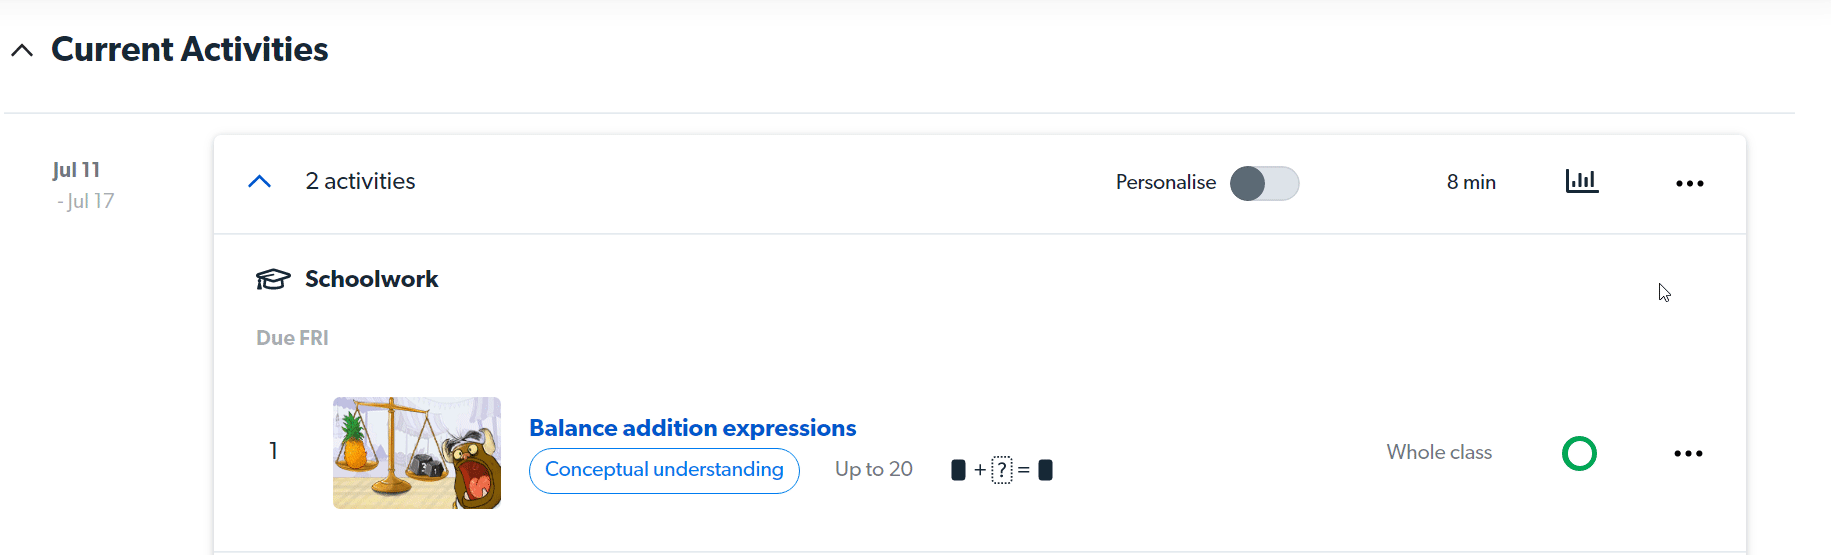
Task: Collapse the 2 activities panel
Action: [x=260, y=181]
